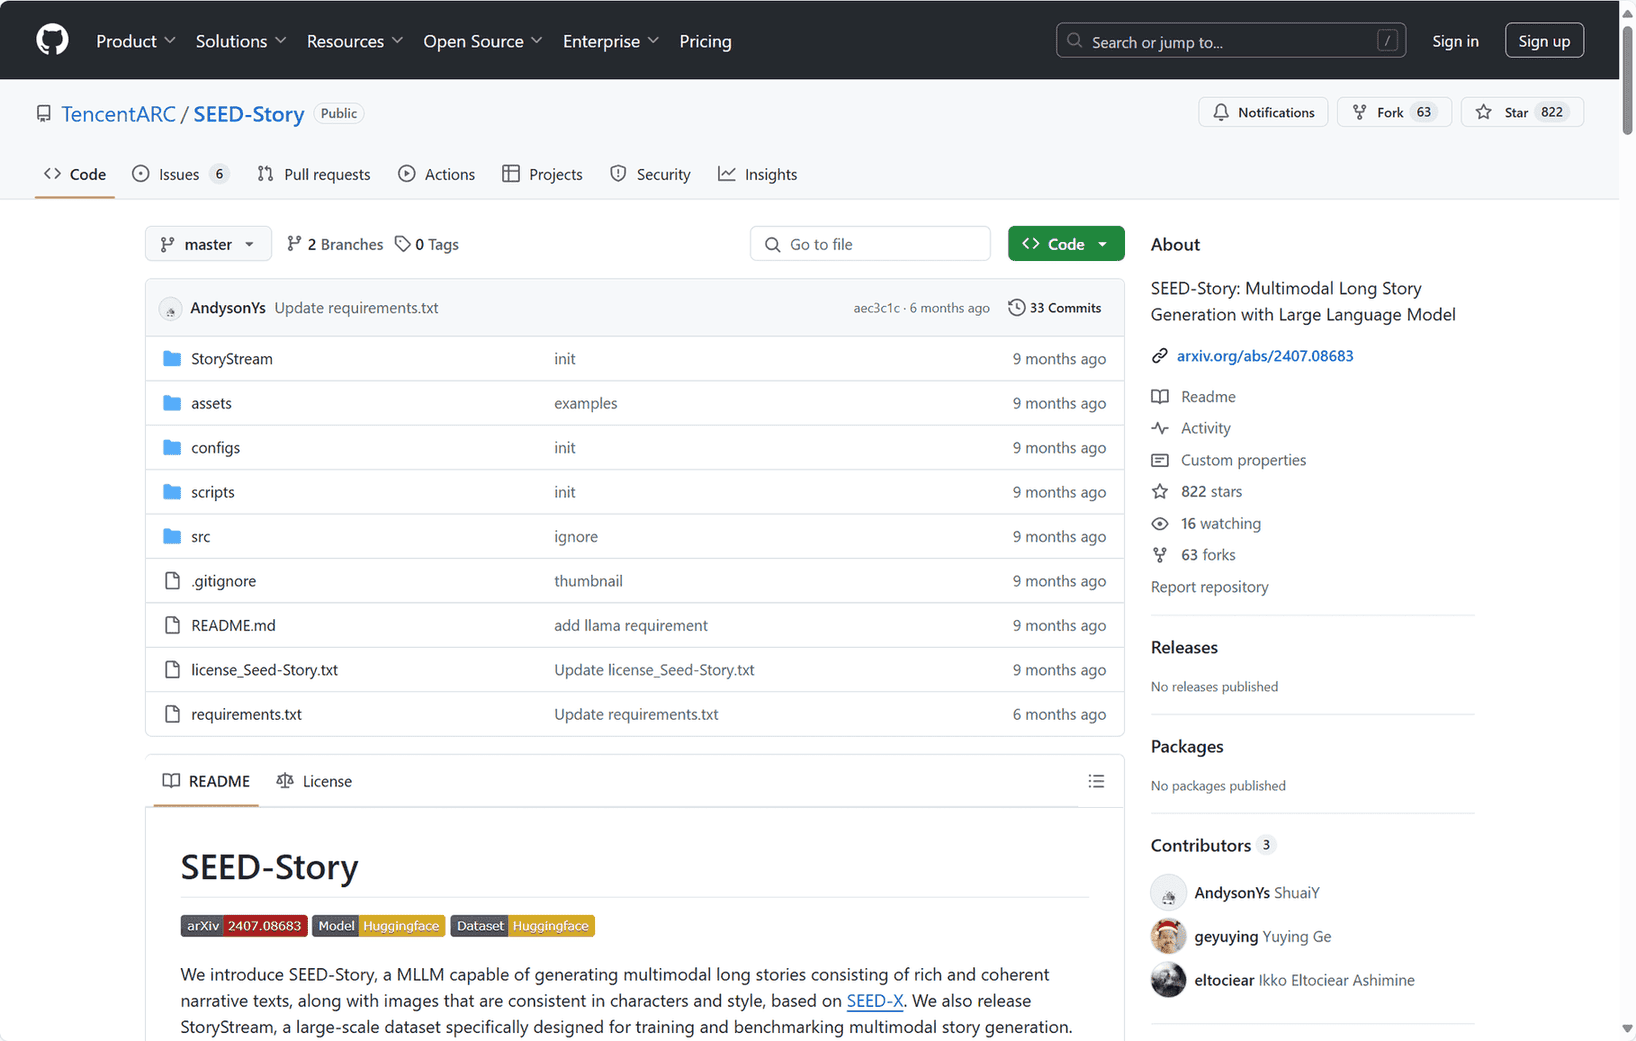Click the Actions play-circle icon
Image resolution: width=1636 pixels, height=1041 pixels.
[407, 173]
